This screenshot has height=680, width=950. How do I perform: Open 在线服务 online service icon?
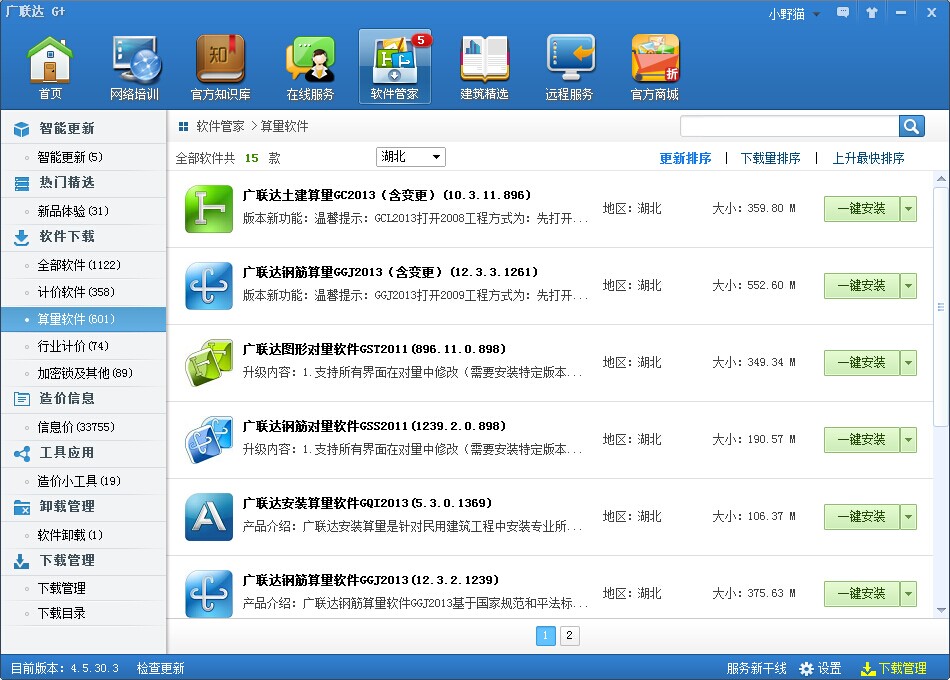pos(310,68)
